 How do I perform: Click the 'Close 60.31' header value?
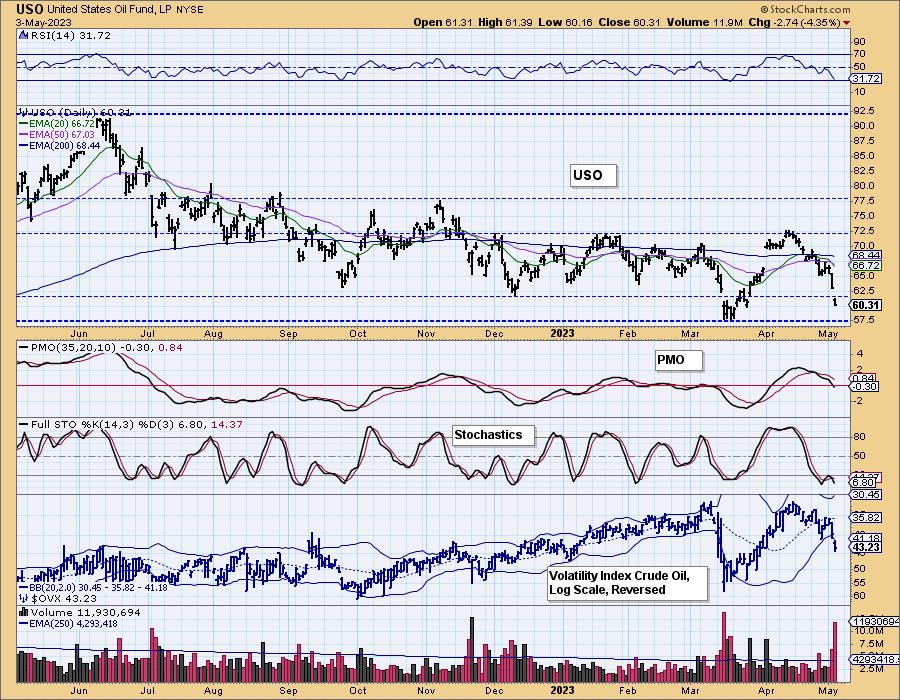coord(630,22)
